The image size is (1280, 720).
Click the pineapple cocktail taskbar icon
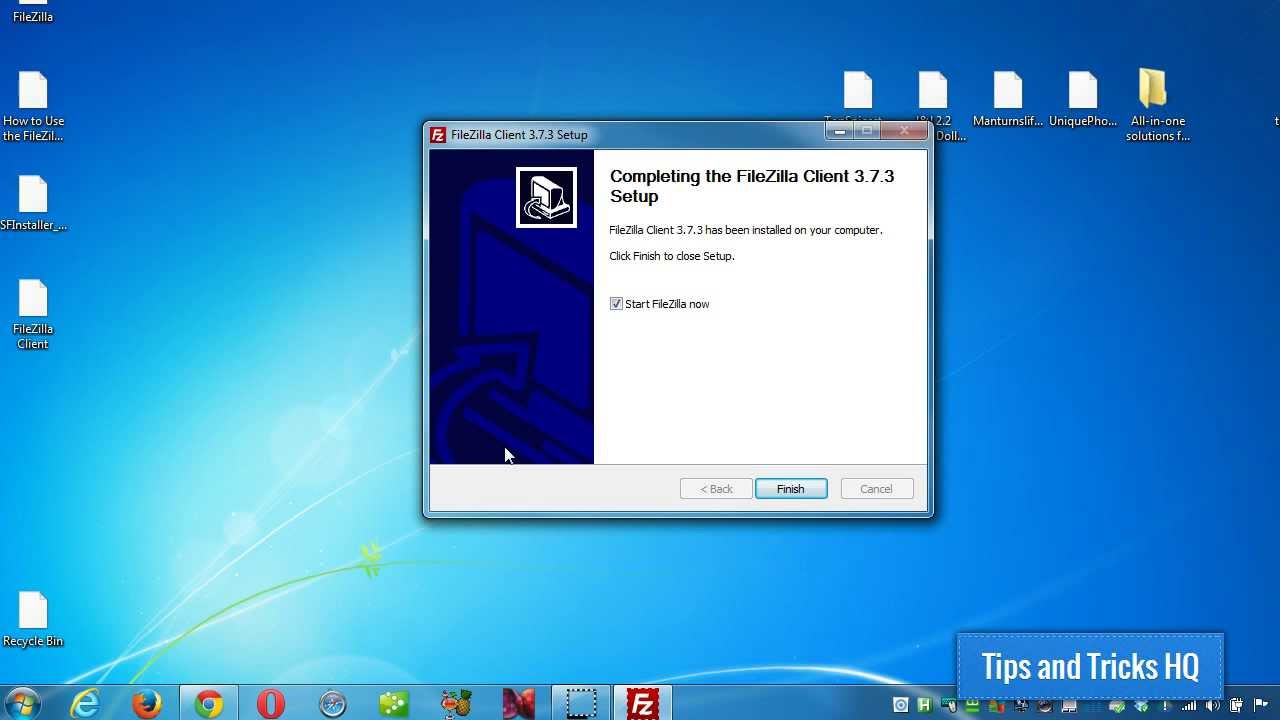[456, 704]
